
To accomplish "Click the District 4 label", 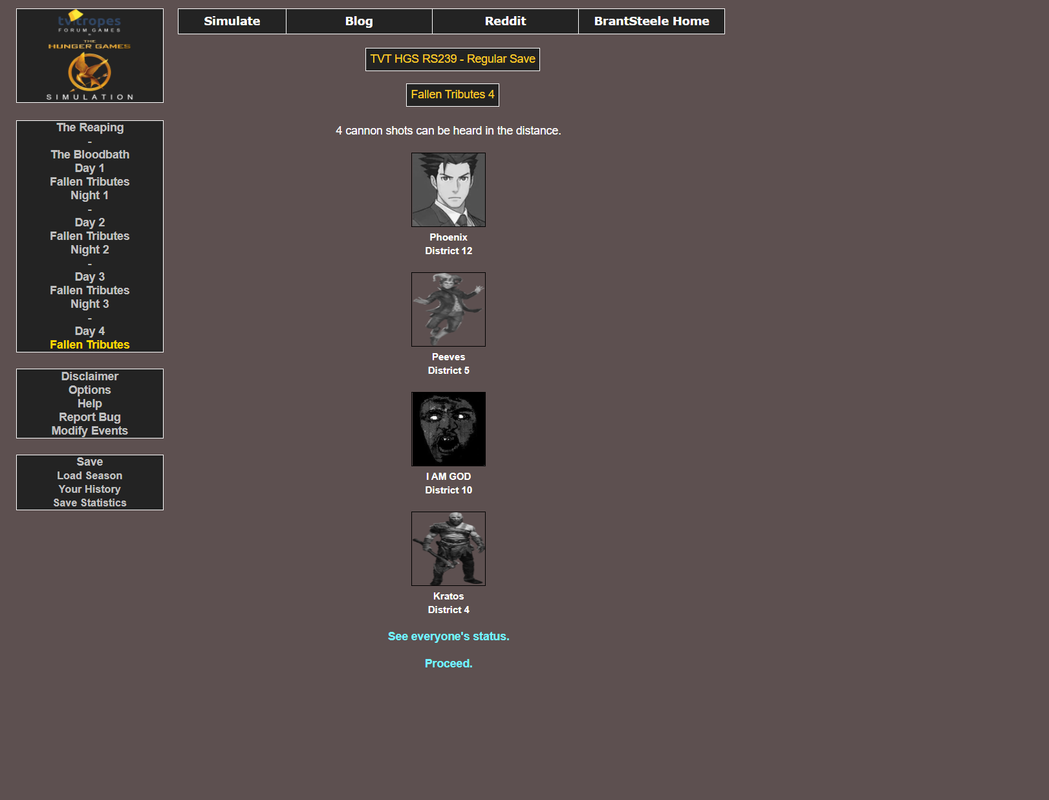I will coord(448,610).
